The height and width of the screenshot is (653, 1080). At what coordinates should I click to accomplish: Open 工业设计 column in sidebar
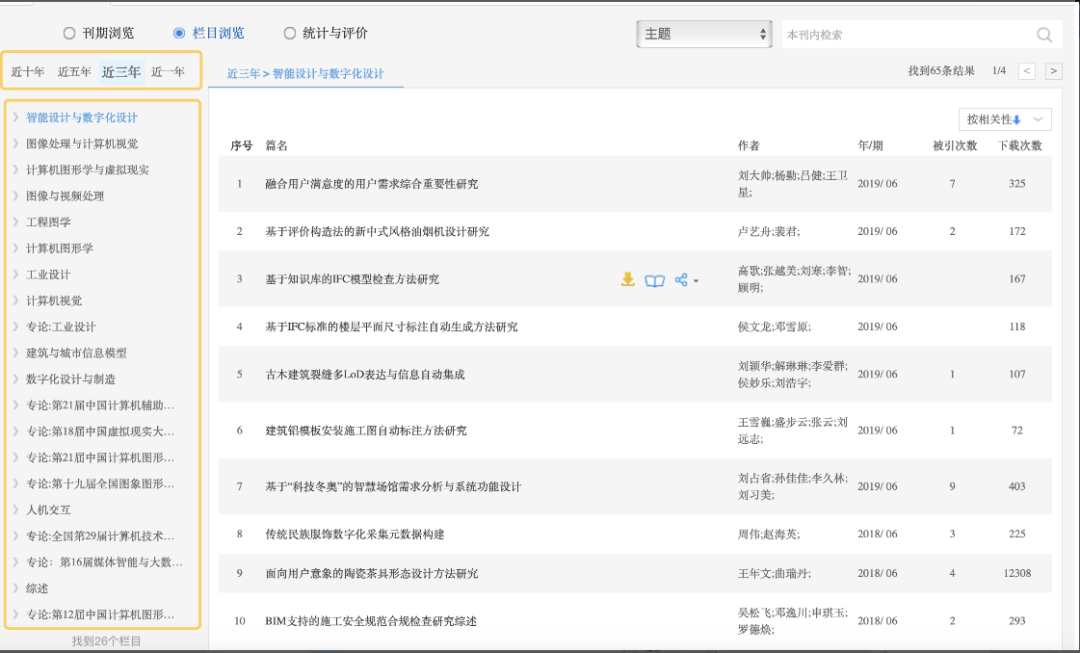48,274
